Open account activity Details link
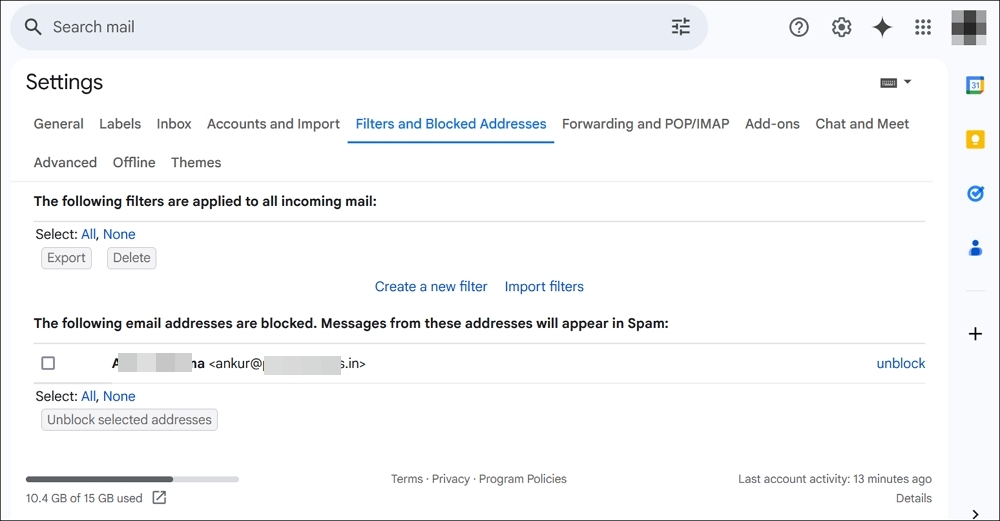 [914, 498]
